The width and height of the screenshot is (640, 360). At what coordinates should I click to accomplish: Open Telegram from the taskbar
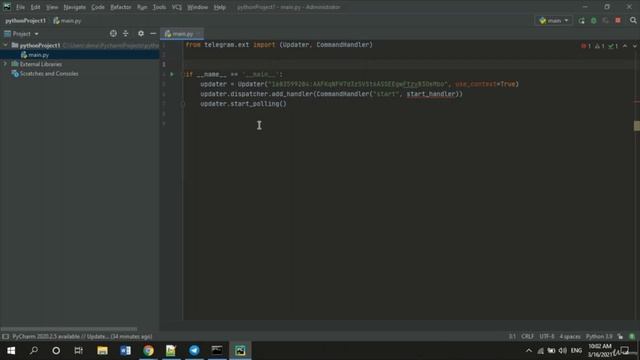click(194, 351)
